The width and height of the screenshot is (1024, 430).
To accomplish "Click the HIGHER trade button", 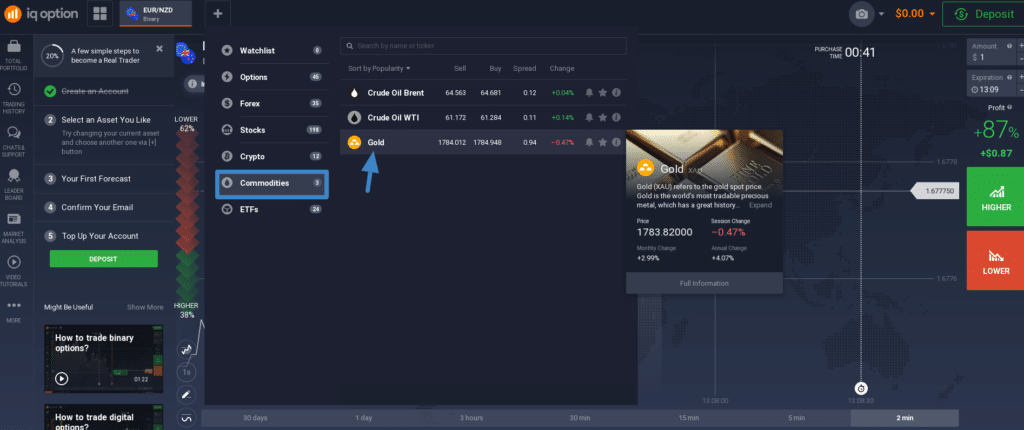I will tap(995, 197).
